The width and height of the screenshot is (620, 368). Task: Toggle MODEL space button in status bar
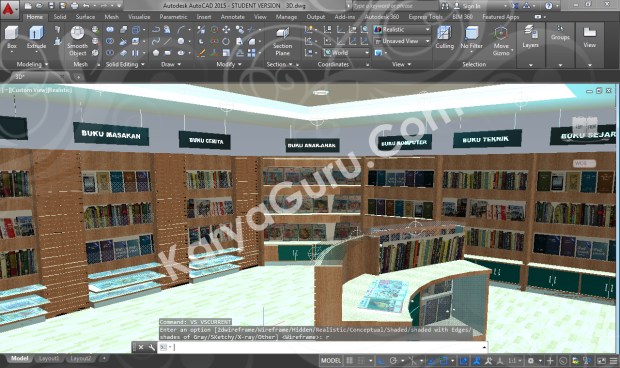tap(331, 360)
